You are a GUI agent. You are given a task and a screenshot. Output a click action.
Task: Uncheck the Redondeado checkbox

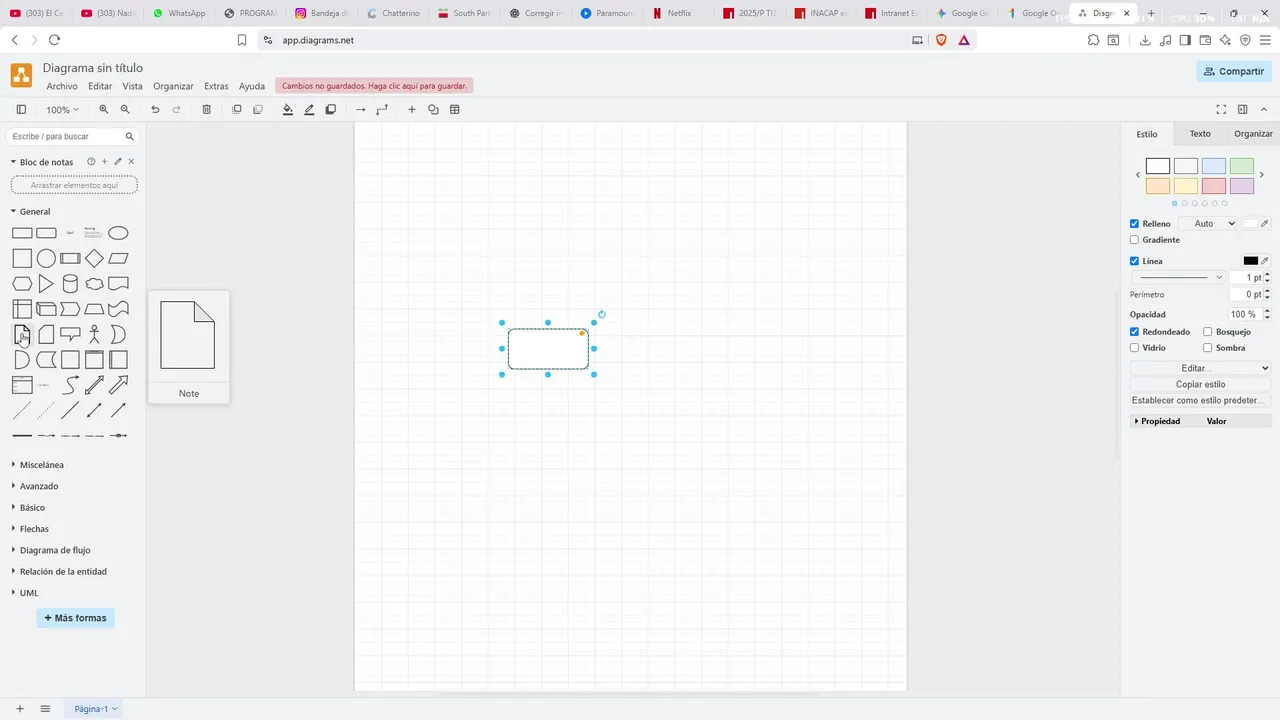click(x=1134, y=332)
